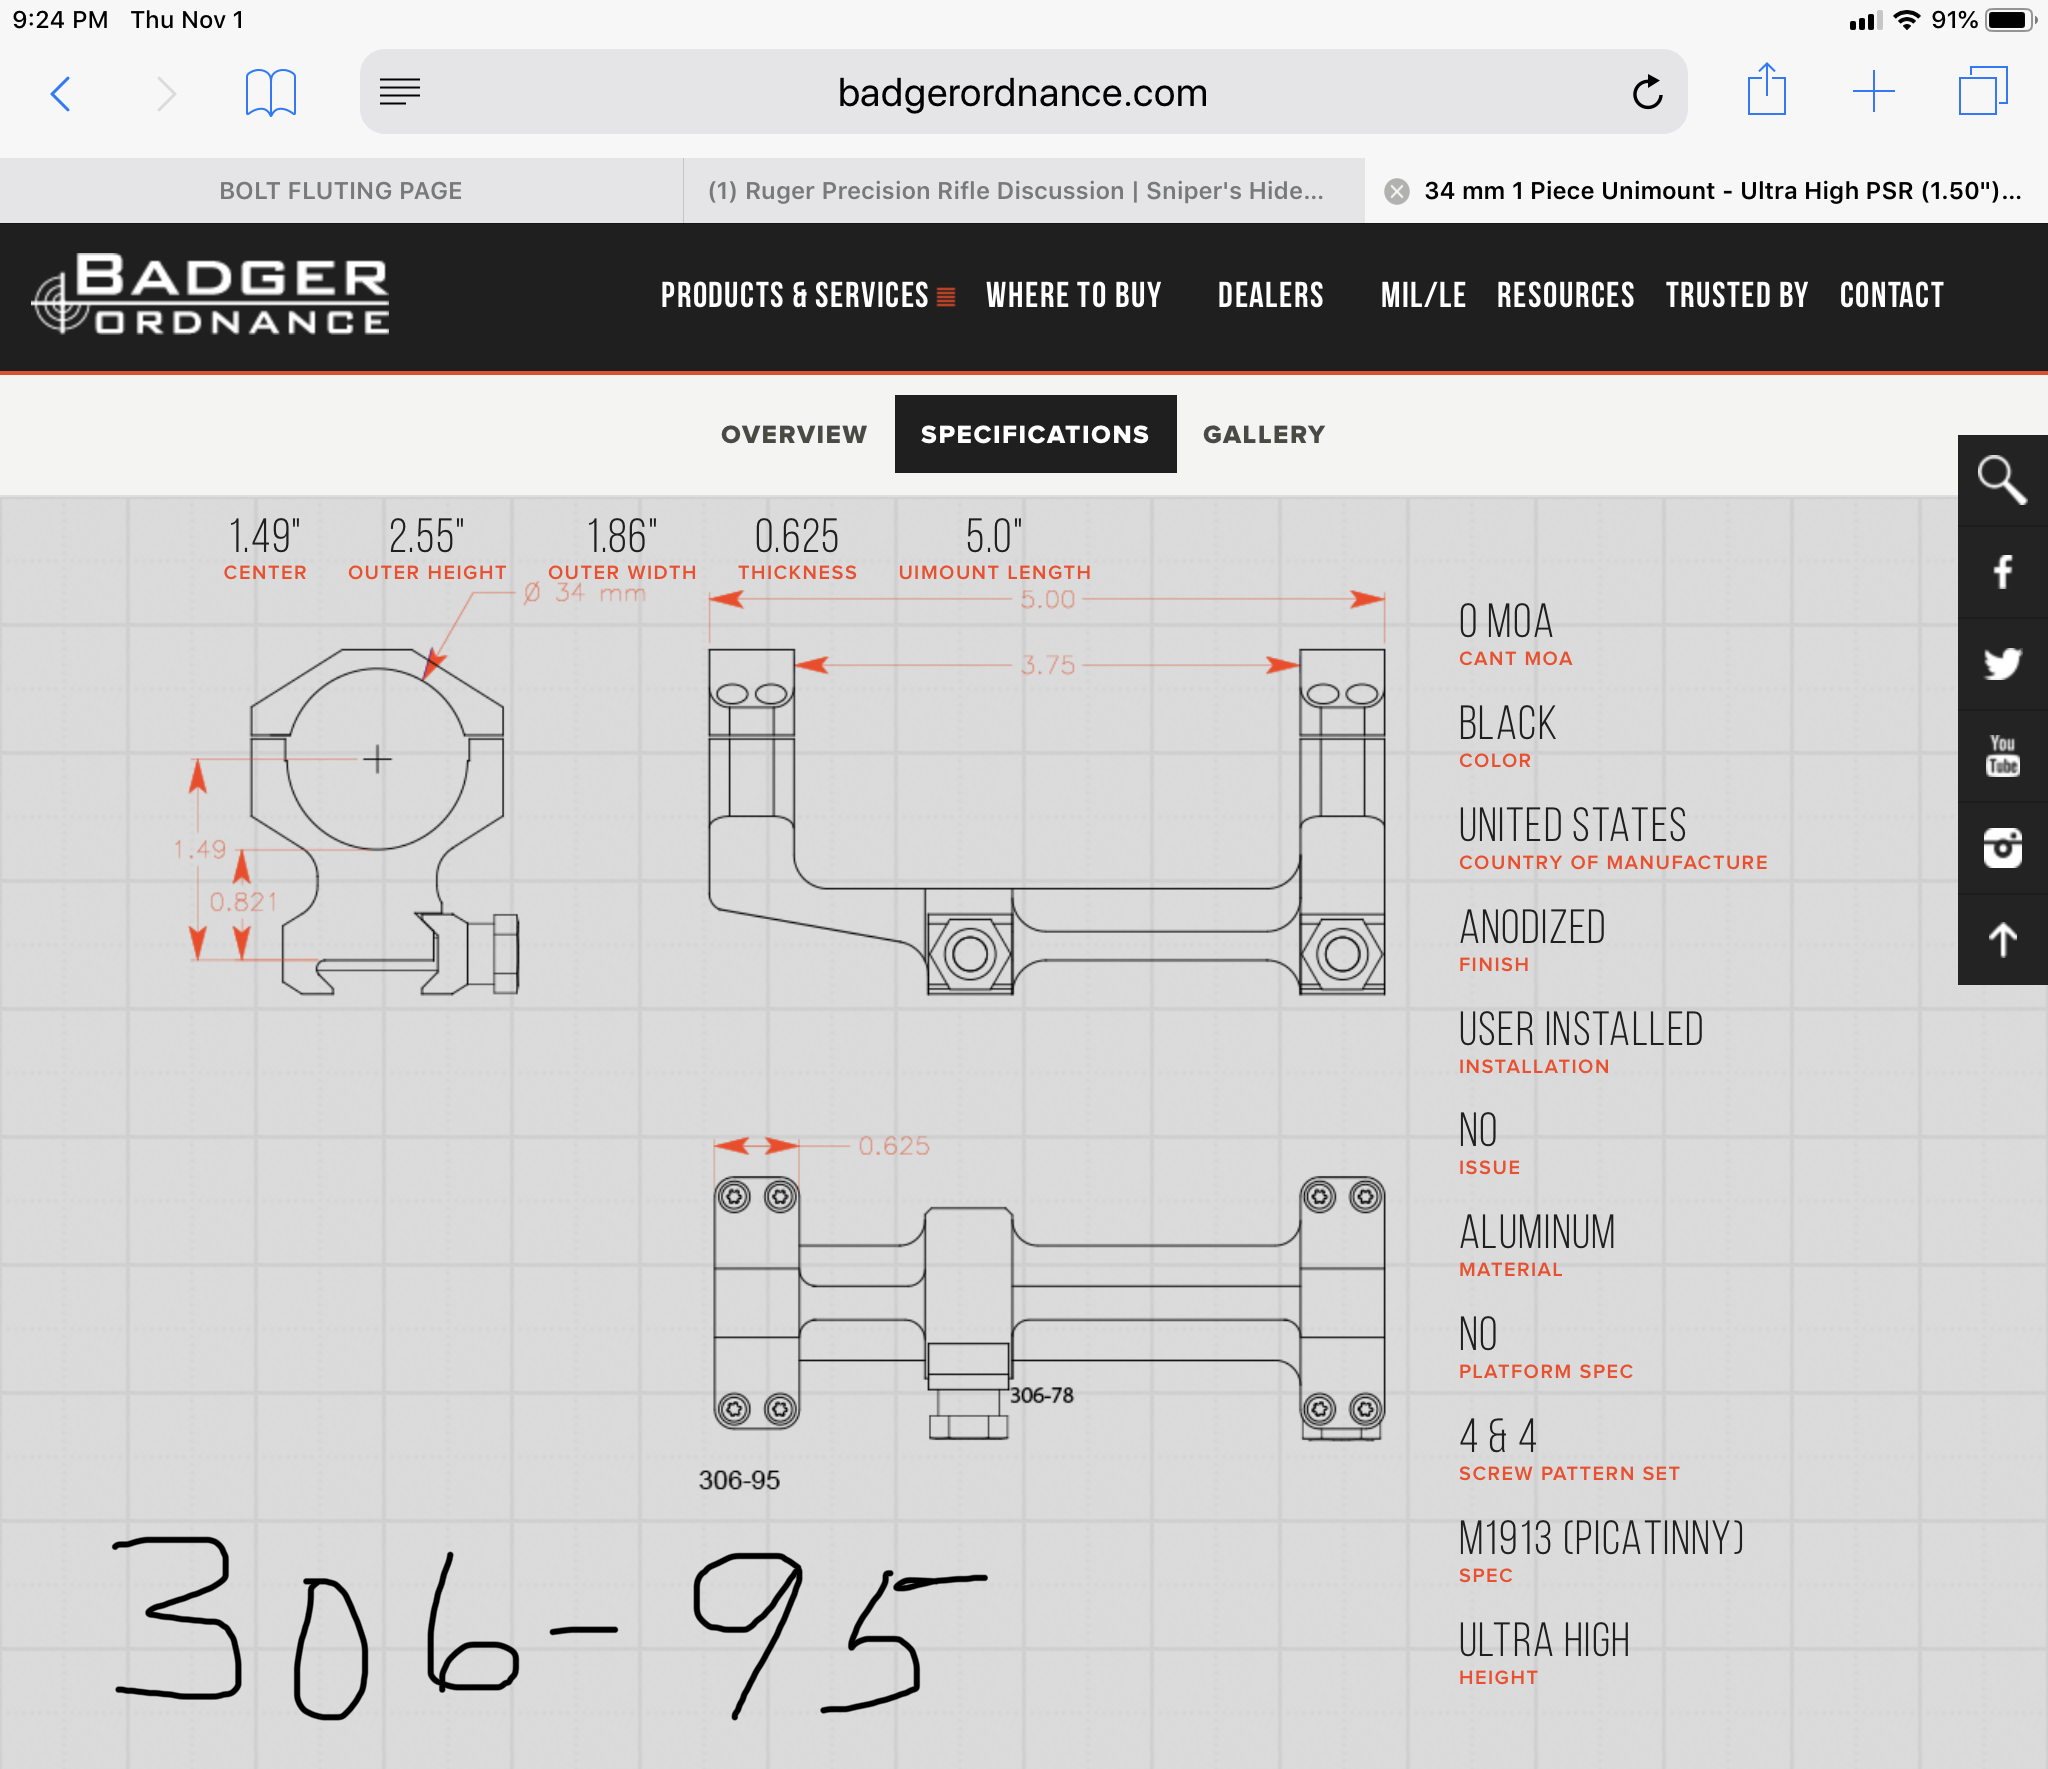The width and height of the screenshot is (2048, 1769).
Task: Tap the cellular signal bars icon
Action: [x=1865, y=20]
